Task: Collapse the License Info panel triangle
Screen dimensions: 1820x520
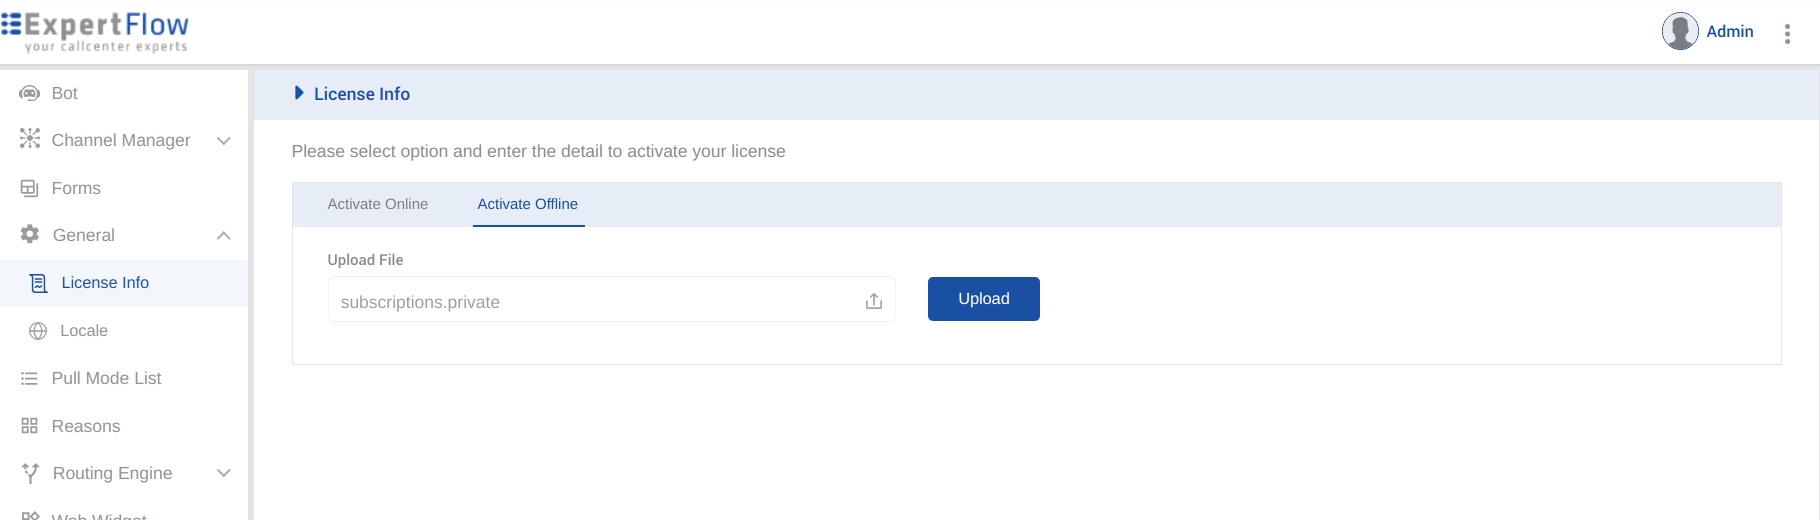Action: 298,93
